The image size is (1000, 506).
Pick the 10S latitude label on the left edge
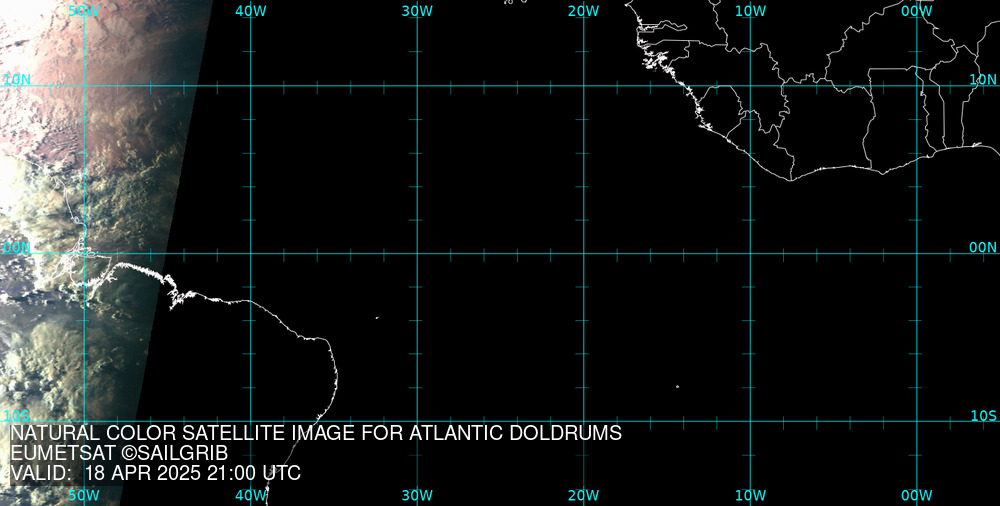17,416
